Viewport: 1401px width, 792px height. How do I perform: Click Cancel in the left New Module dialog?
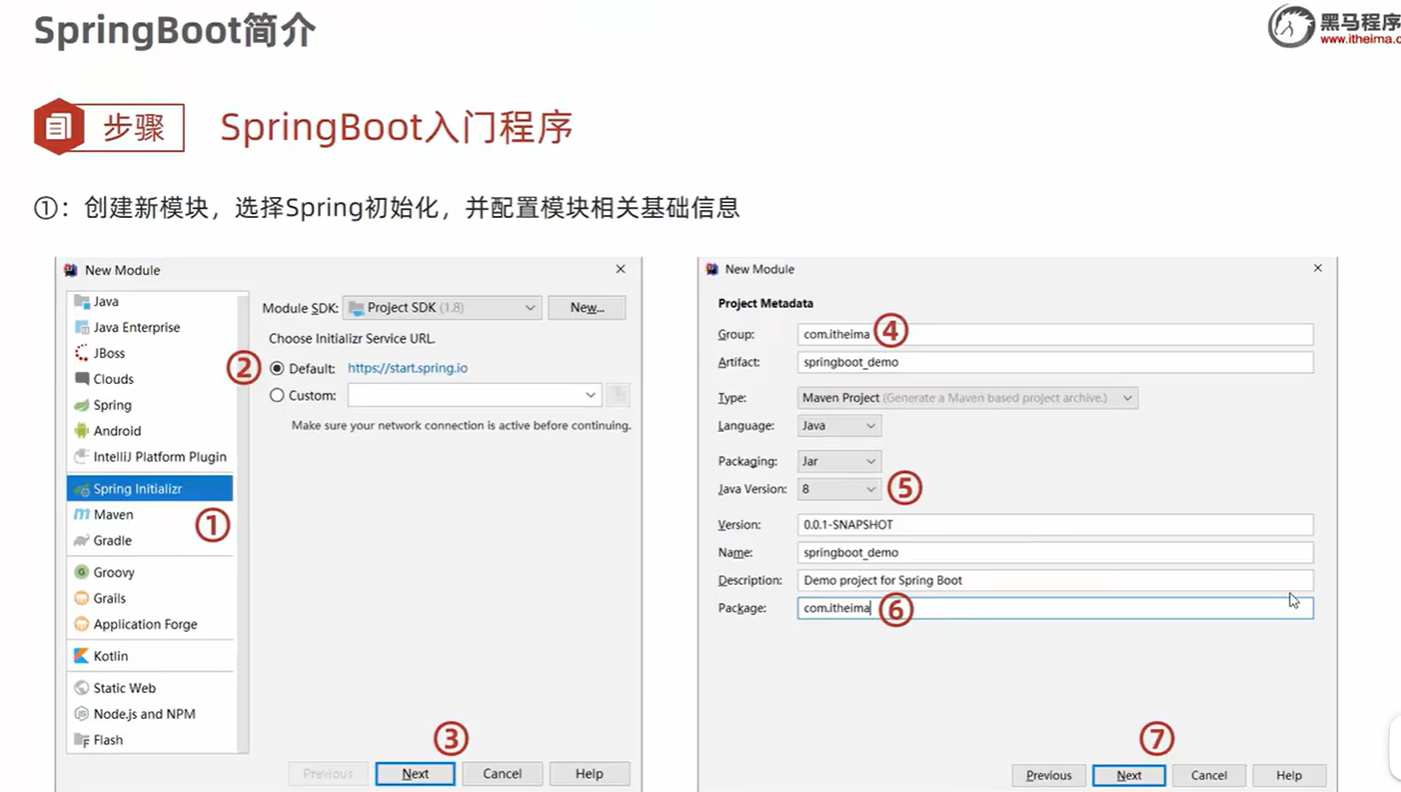point(502,774)
